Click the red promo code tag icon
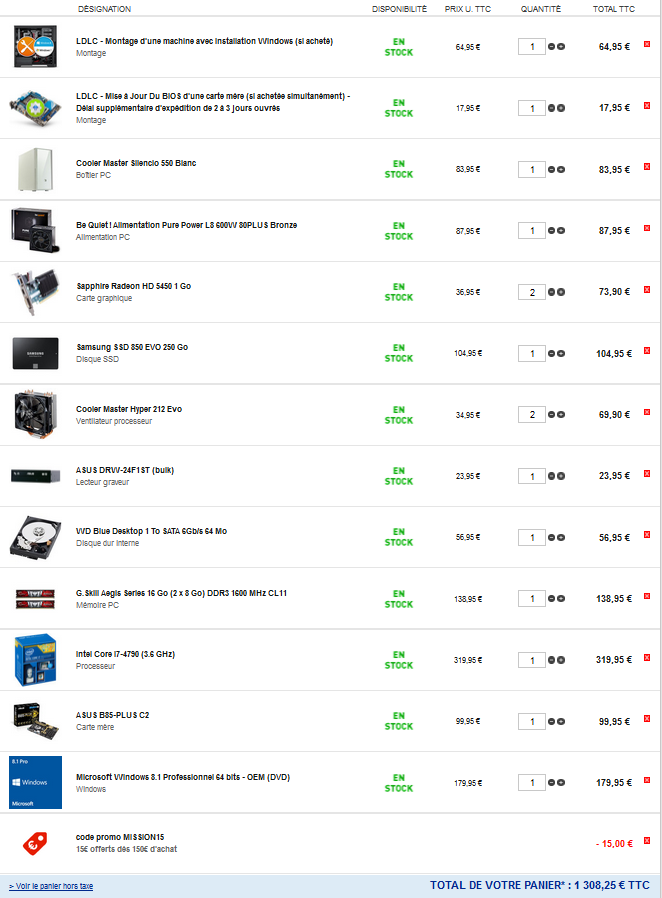 (35, 844)
